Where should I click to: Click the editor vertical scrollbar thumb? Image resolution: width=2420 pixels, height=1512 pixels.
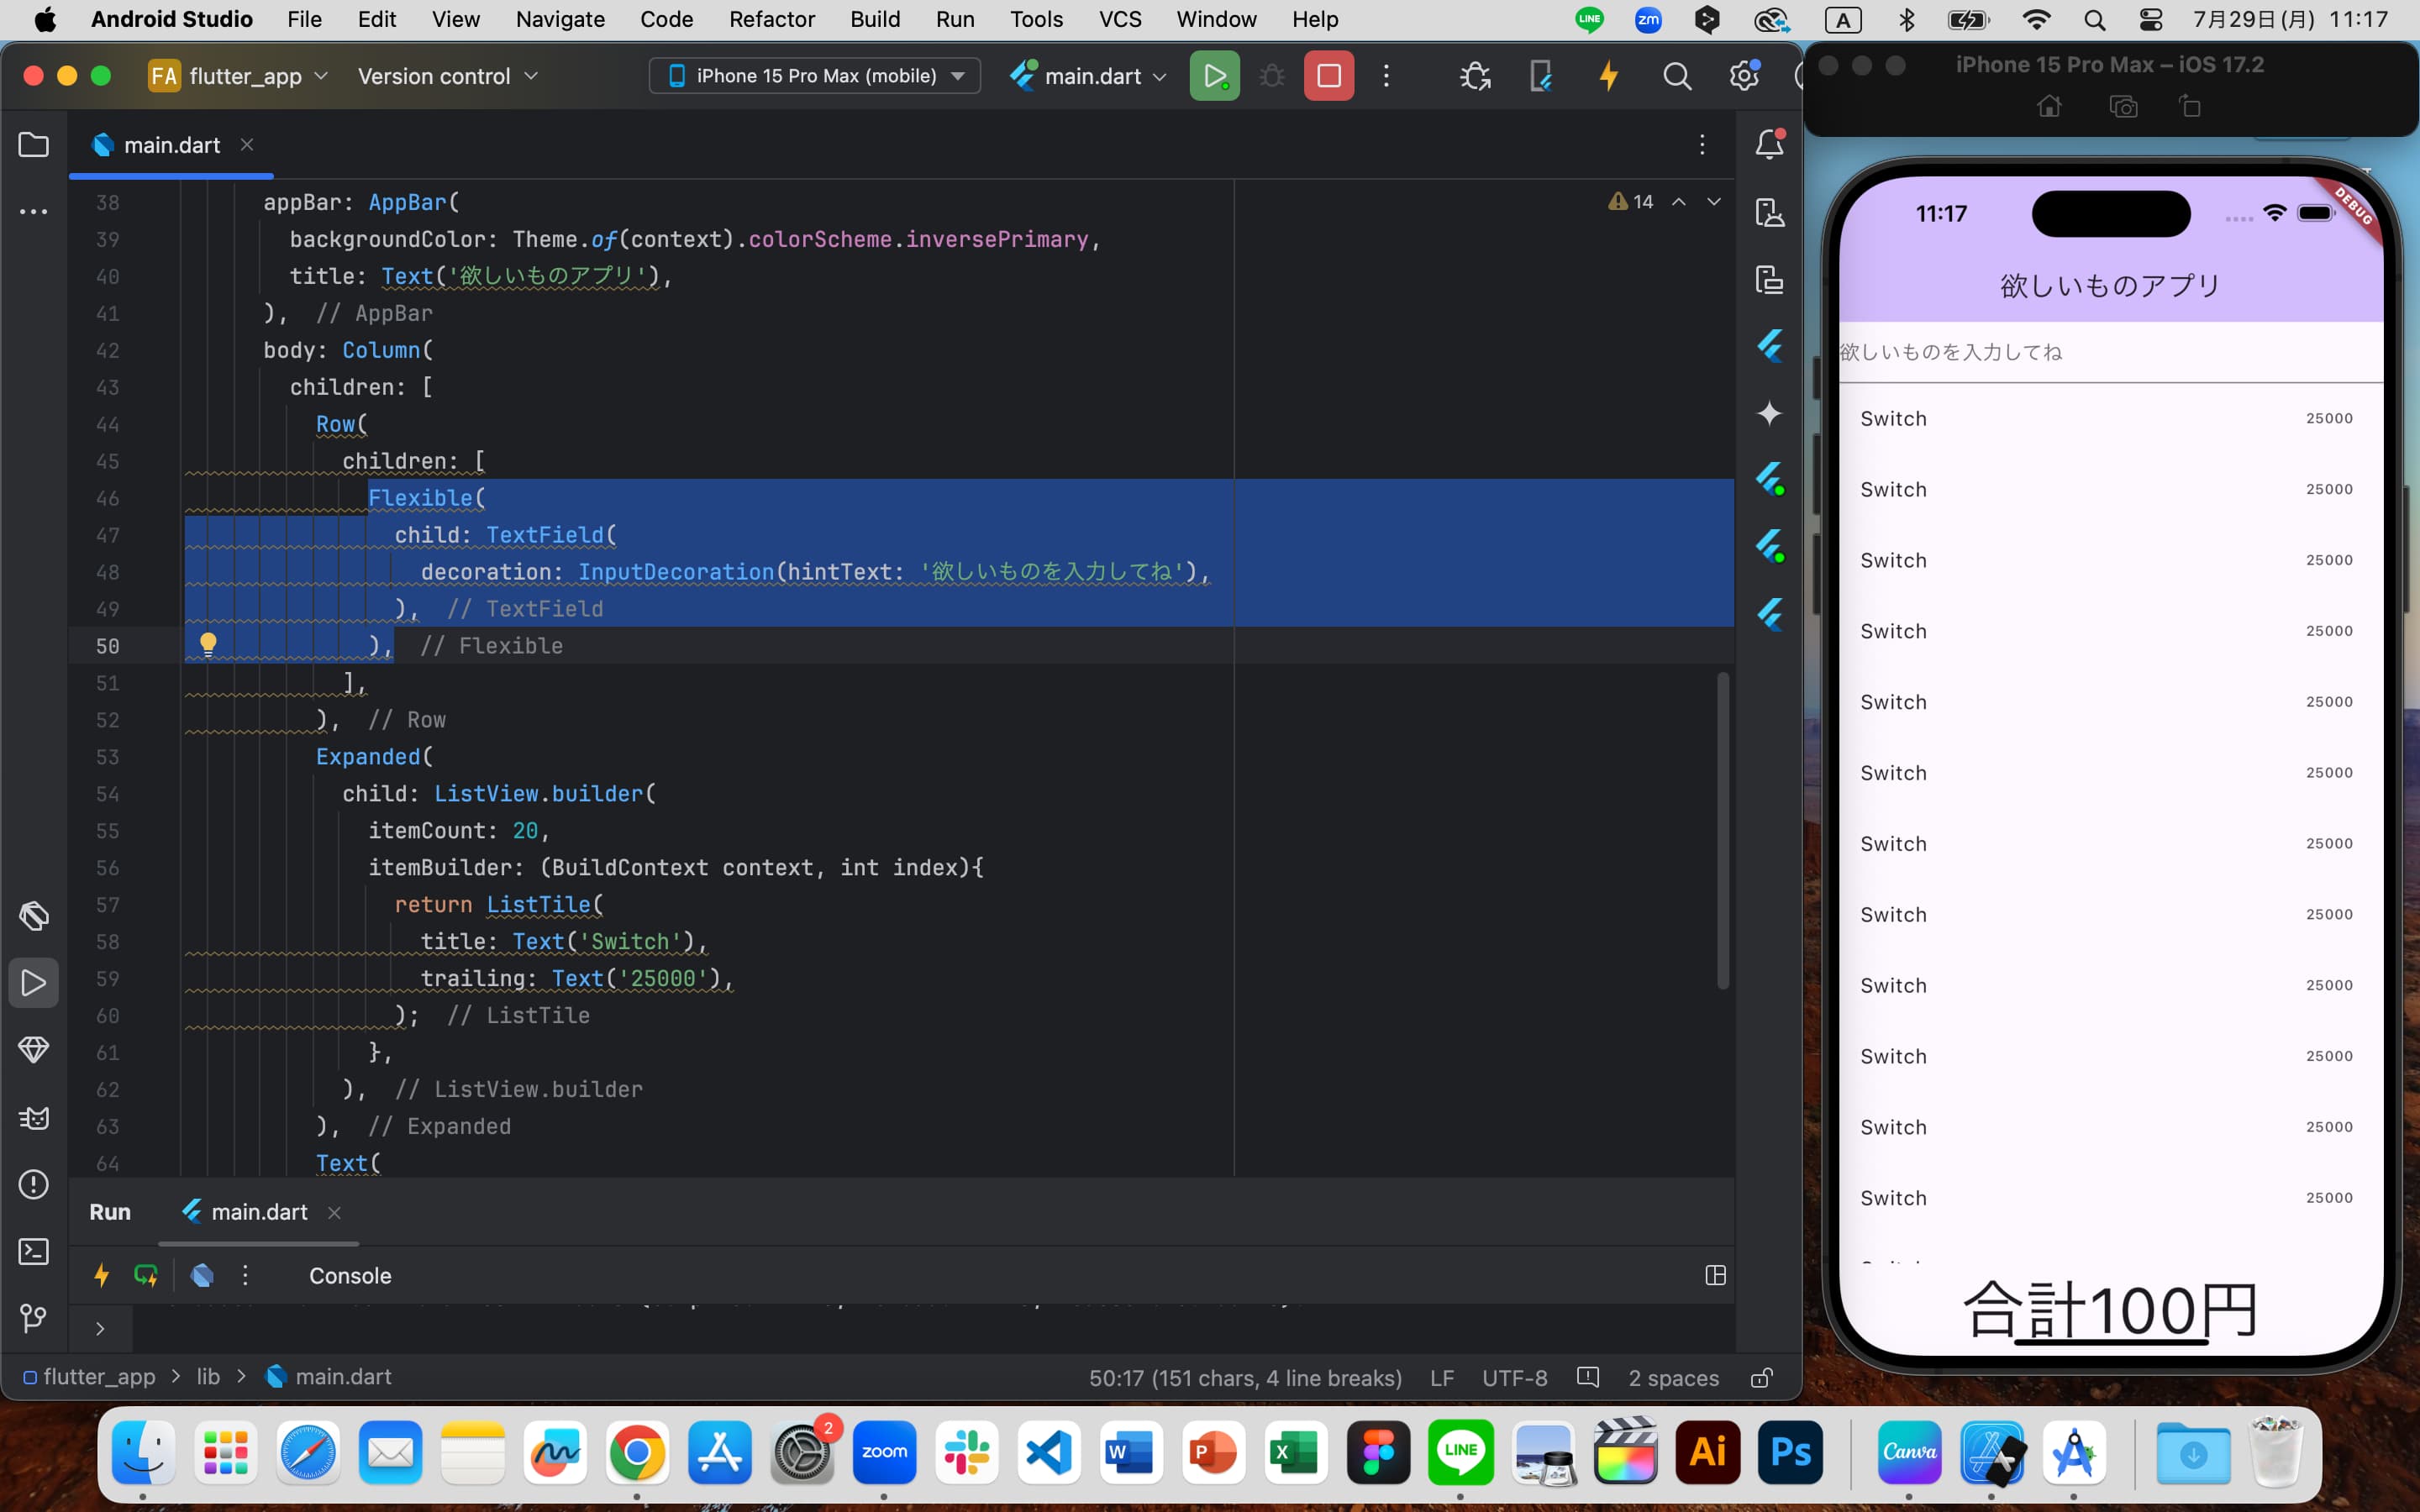(1723, 831)
